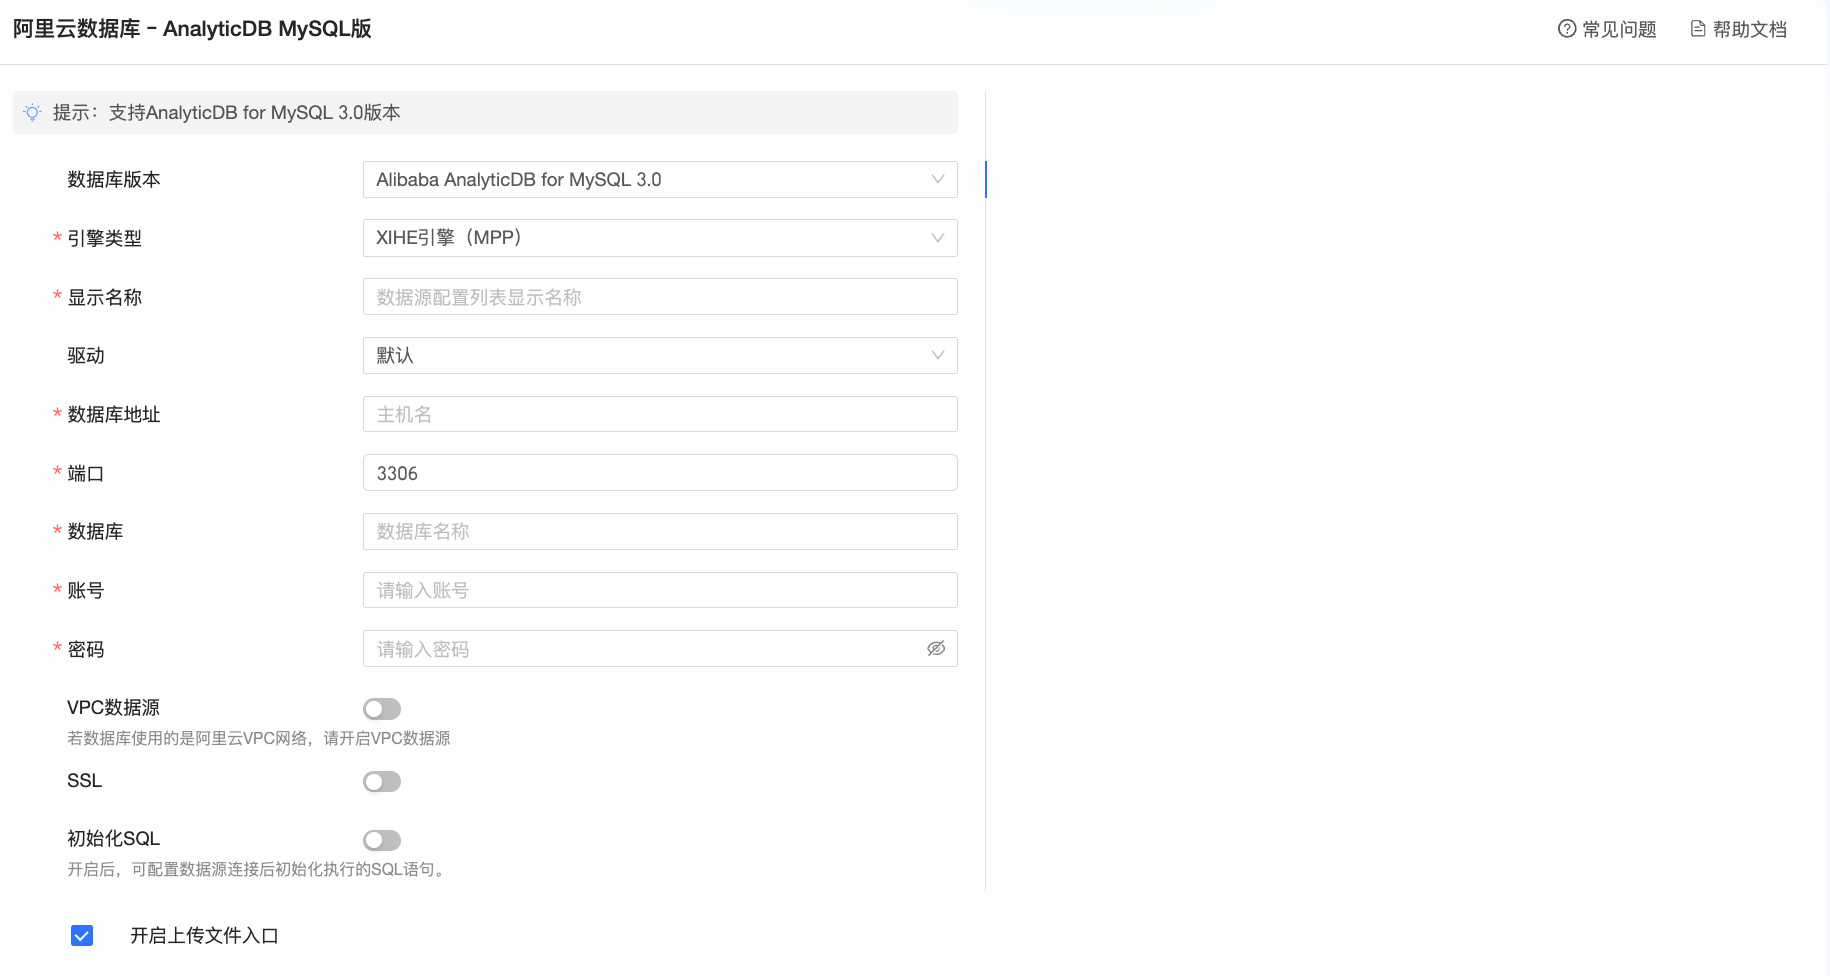
Task: Click the 初始化SQL description text
Action: [256, 870]
